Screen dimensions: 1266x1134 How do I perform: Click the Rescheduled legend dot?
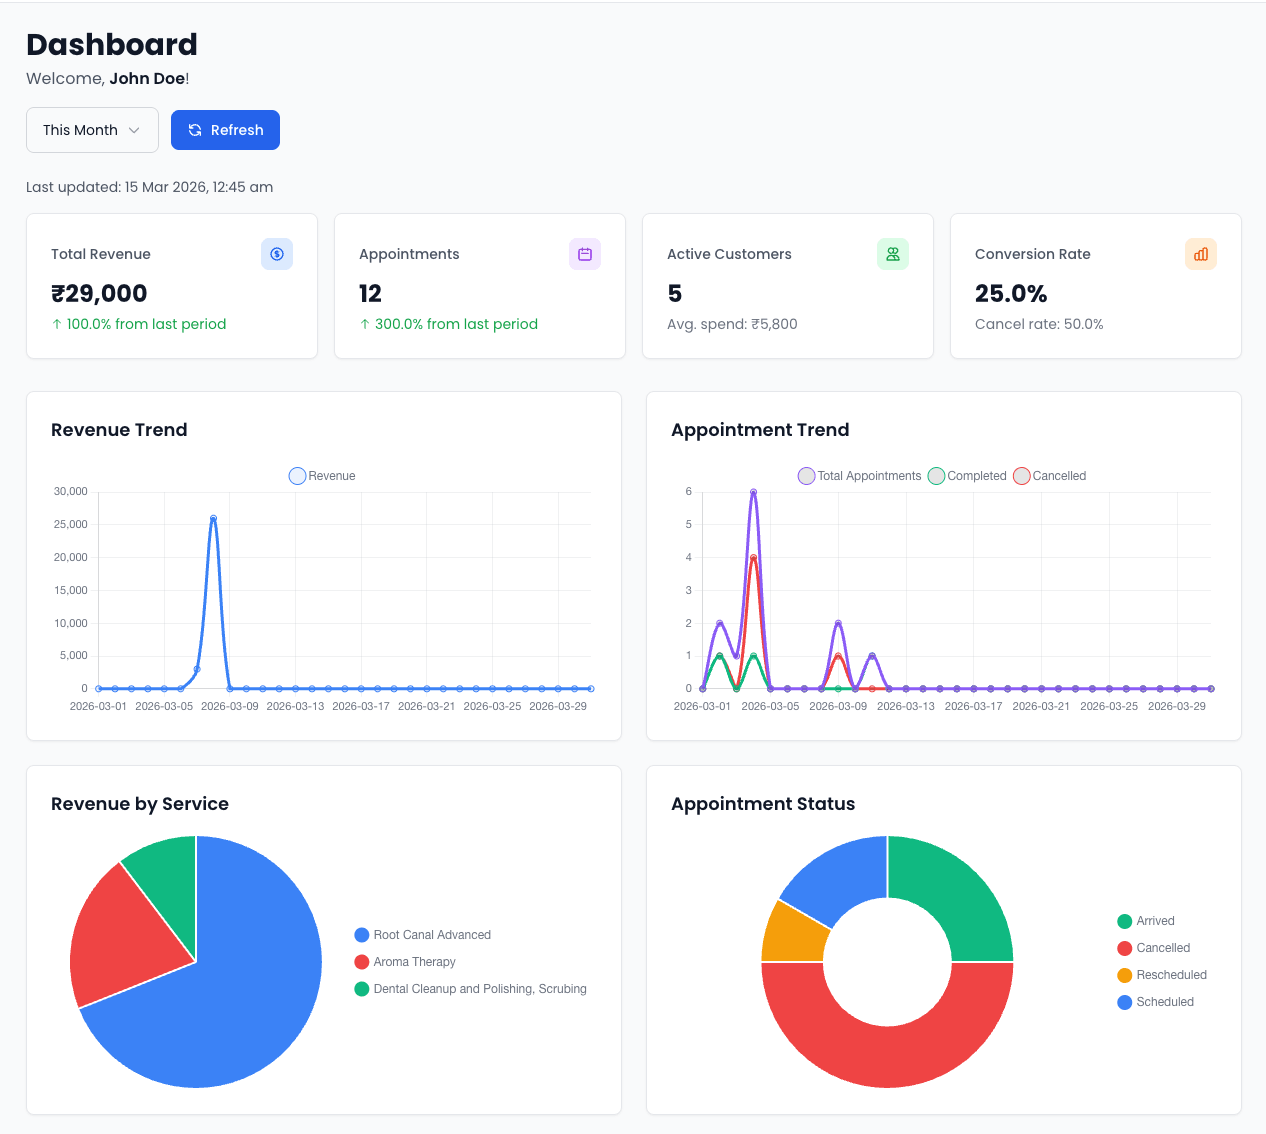tap(1123, 975)
